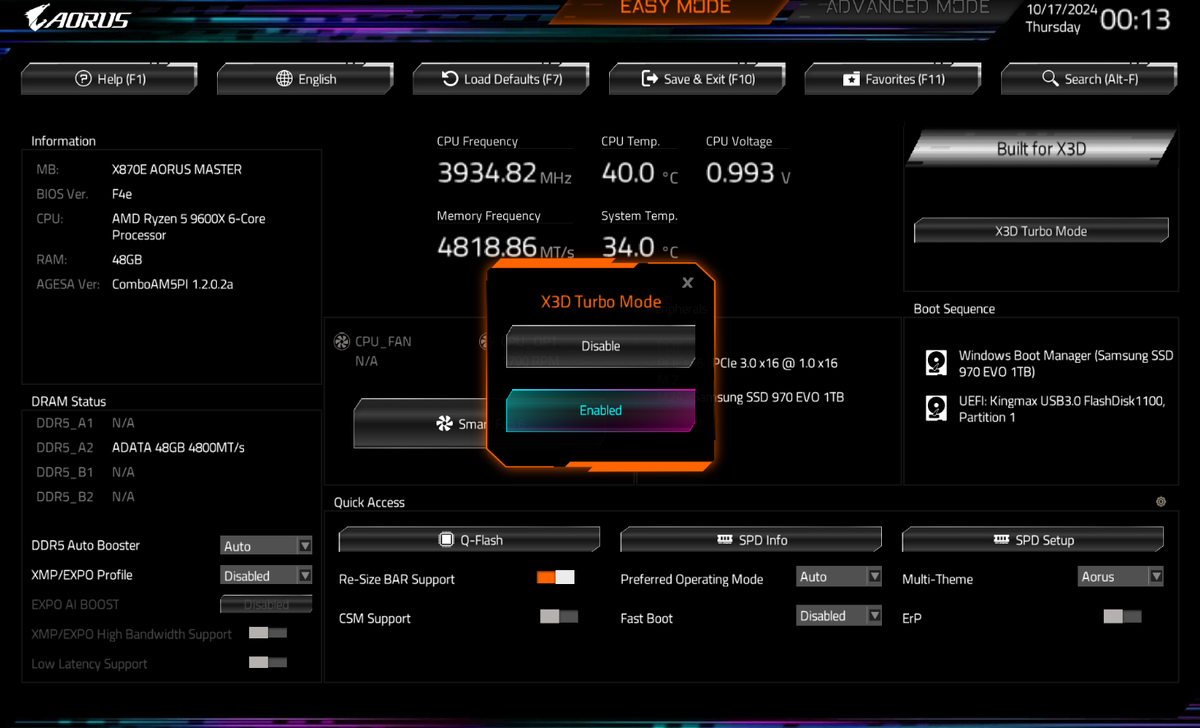Click X870E AORUS MASTER motherboard name
Viewport: 1200px width, 728px height.
click(177, 170)
